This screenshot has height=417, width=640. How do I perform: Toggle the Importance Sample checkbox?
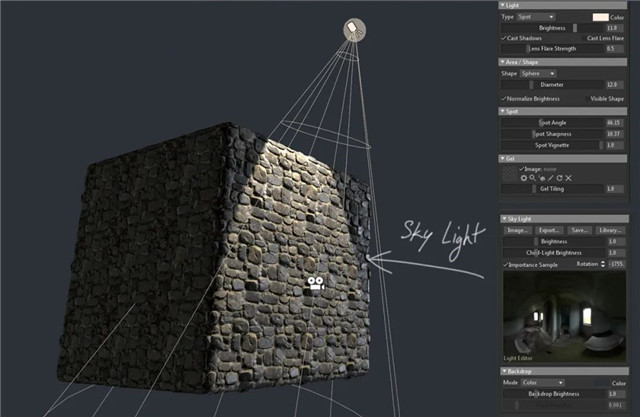tap(503, 264)
